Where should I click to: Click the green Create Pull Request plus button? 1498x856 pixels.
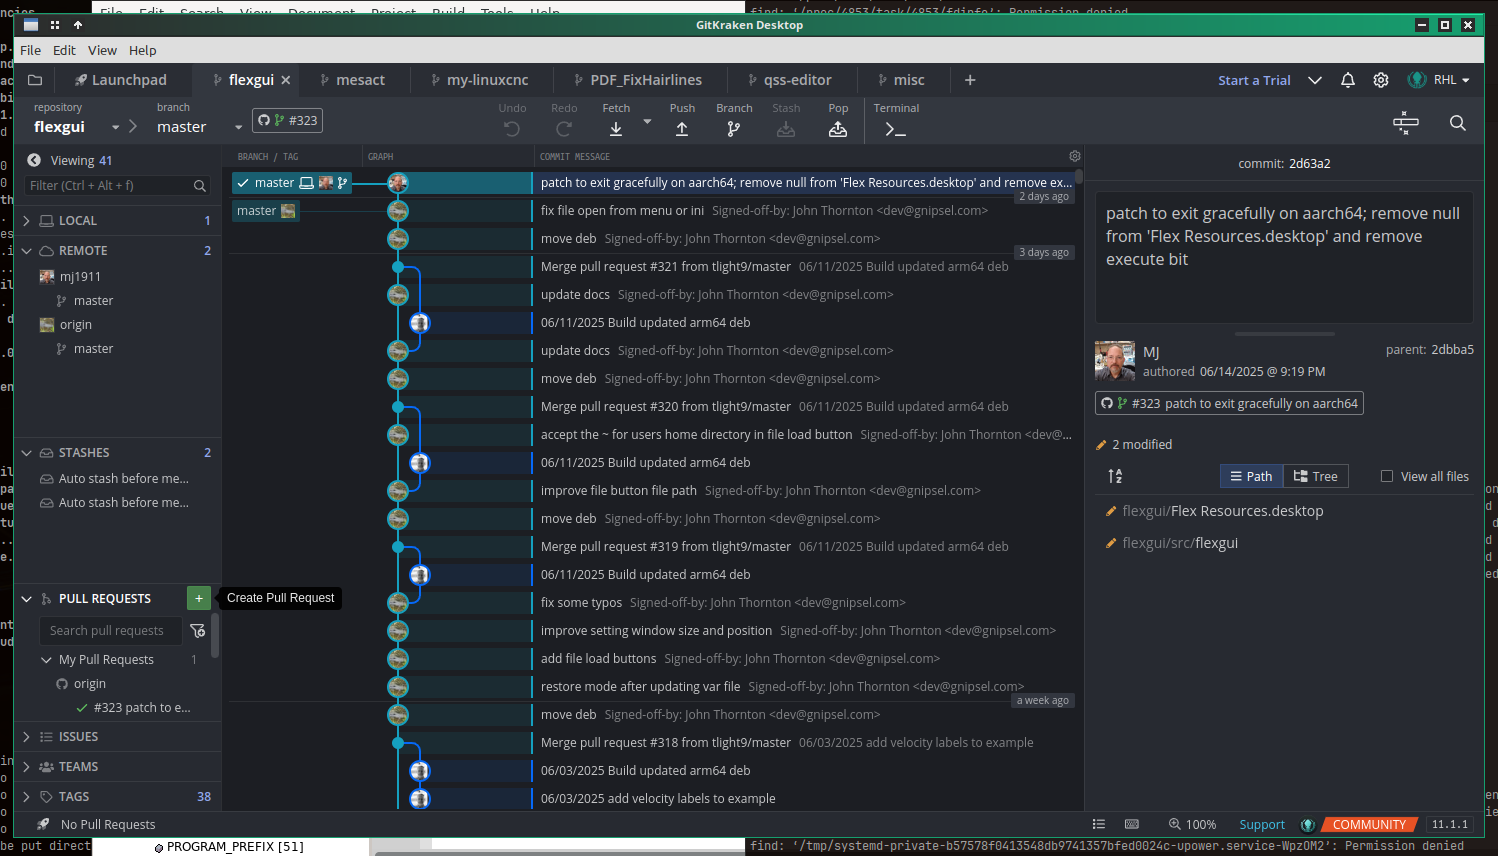(x=199, y=598)
